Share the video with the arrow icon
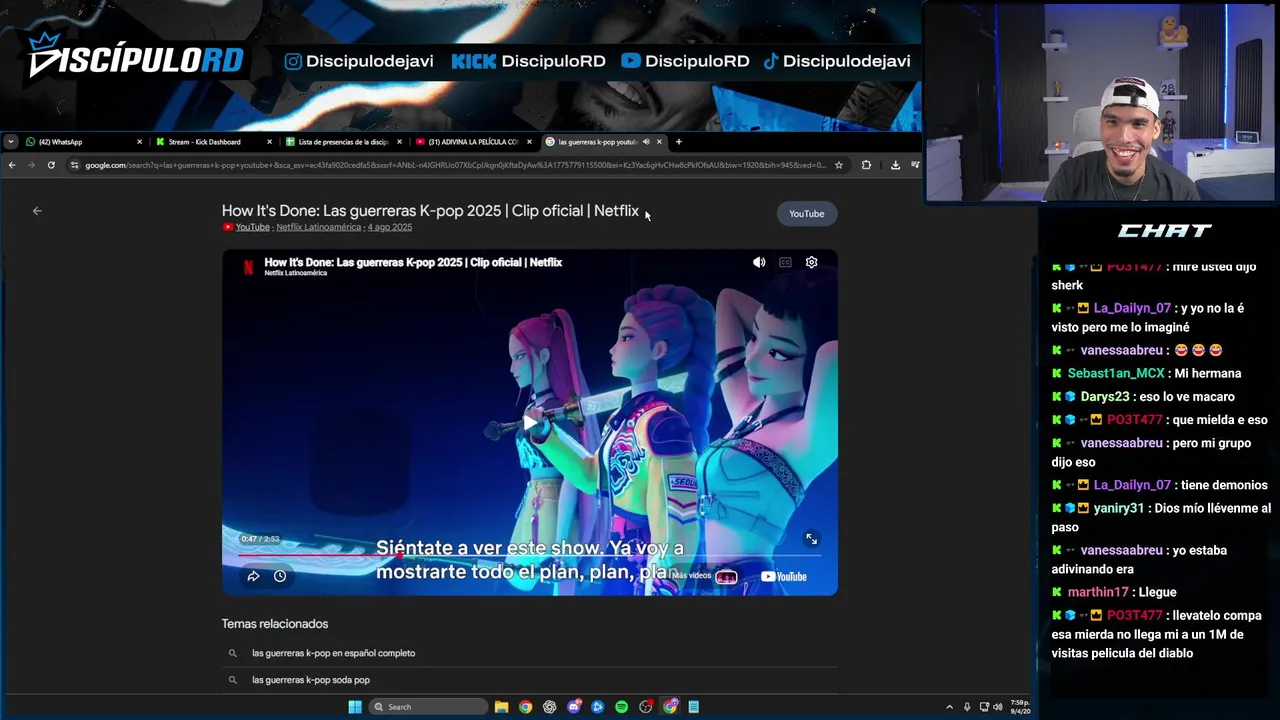Screen dimensions: 1280x720 (x=253, y=576)
